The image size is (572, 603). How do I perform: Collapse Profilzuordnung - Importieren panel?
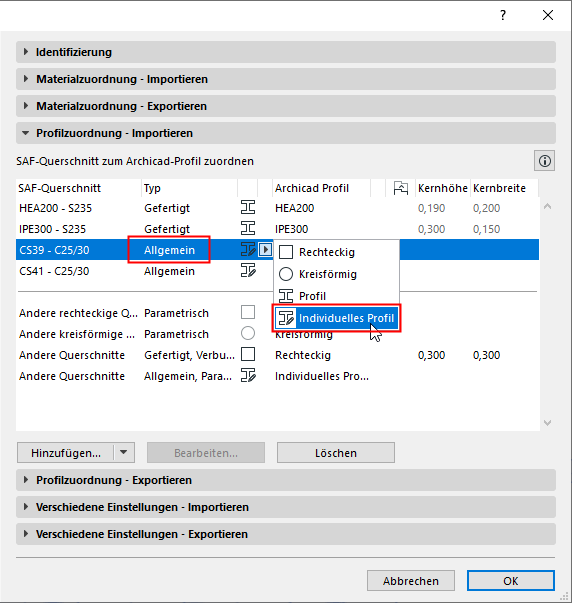pos(286,133)
